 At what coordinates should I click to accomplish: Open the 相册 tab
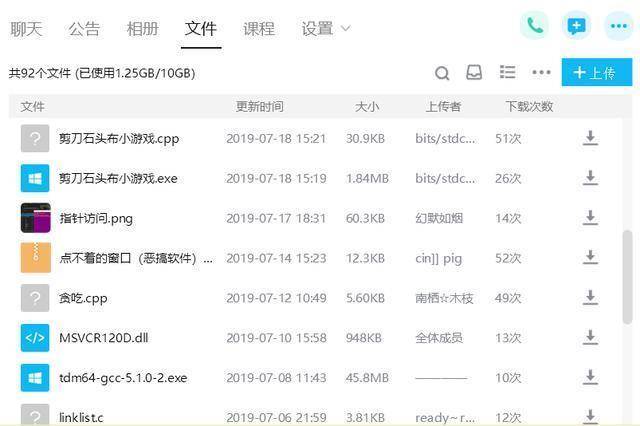(142, 29)
